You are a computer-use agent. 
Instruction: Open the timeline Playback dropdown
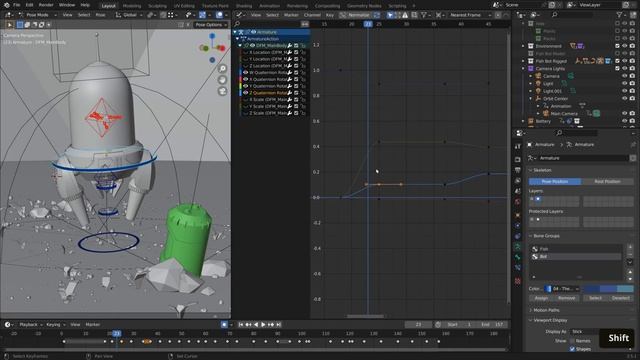[x=30, y=324]
